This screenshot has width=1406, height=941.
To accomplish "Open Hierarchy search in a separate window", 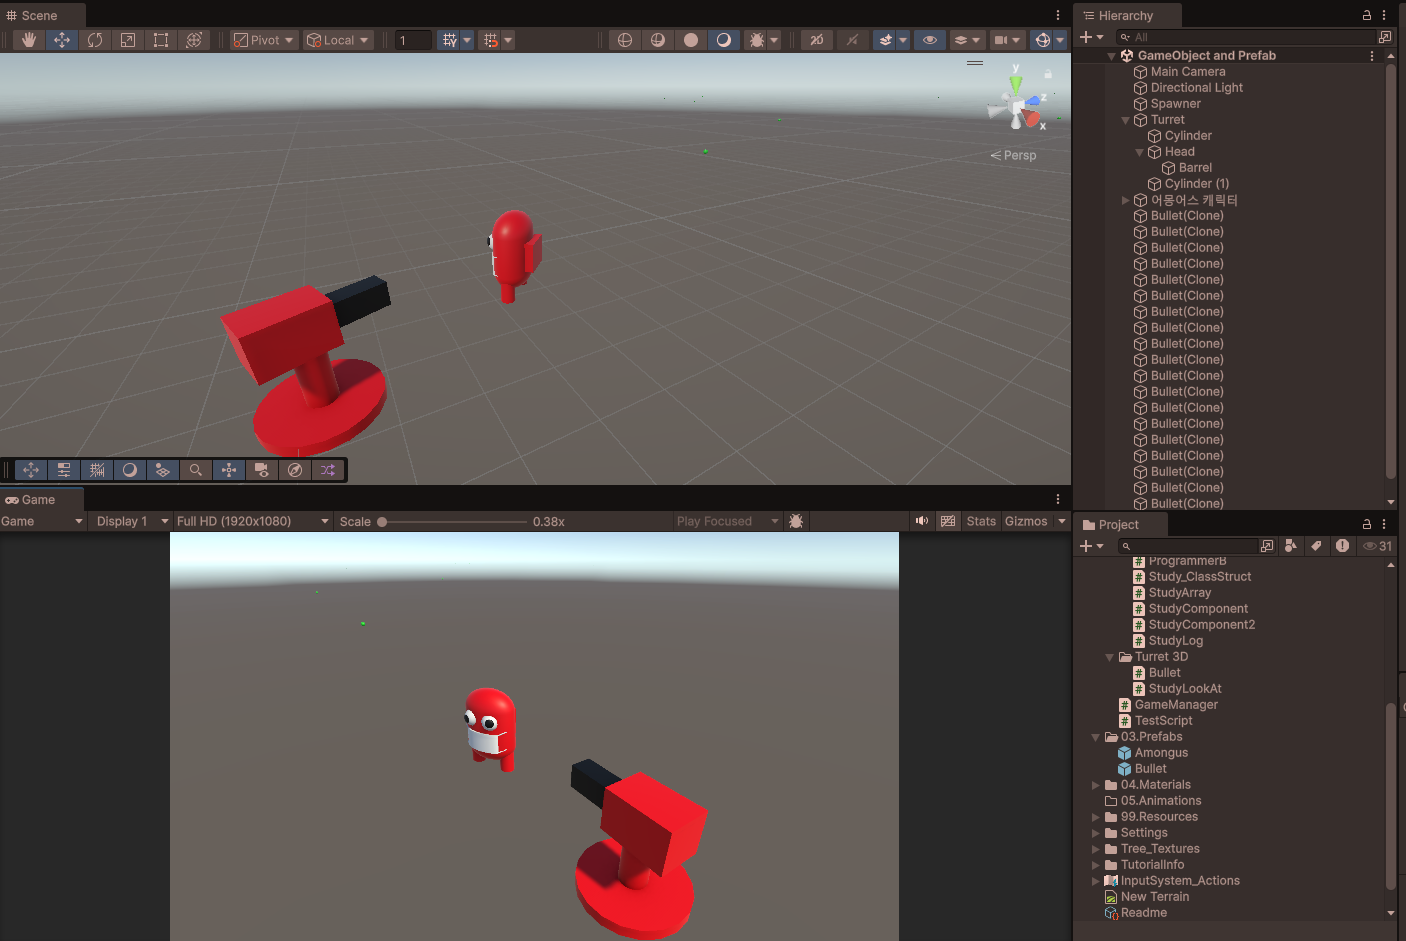I will coord(1385,37).
